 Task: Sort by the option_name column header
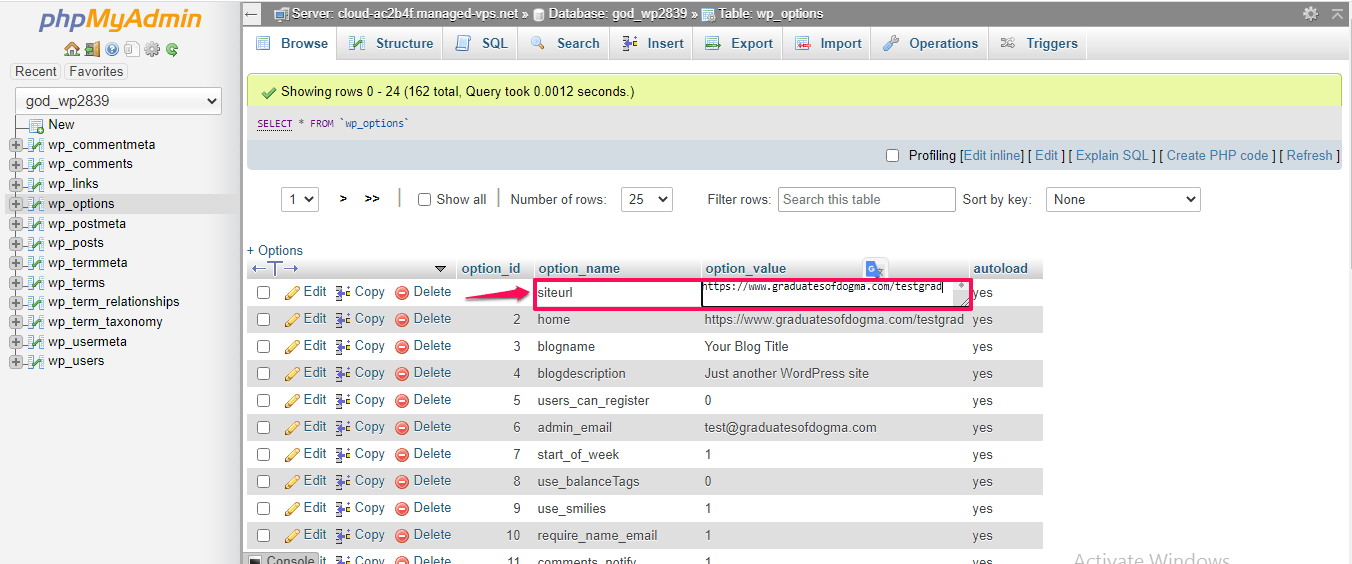point(579,268)
